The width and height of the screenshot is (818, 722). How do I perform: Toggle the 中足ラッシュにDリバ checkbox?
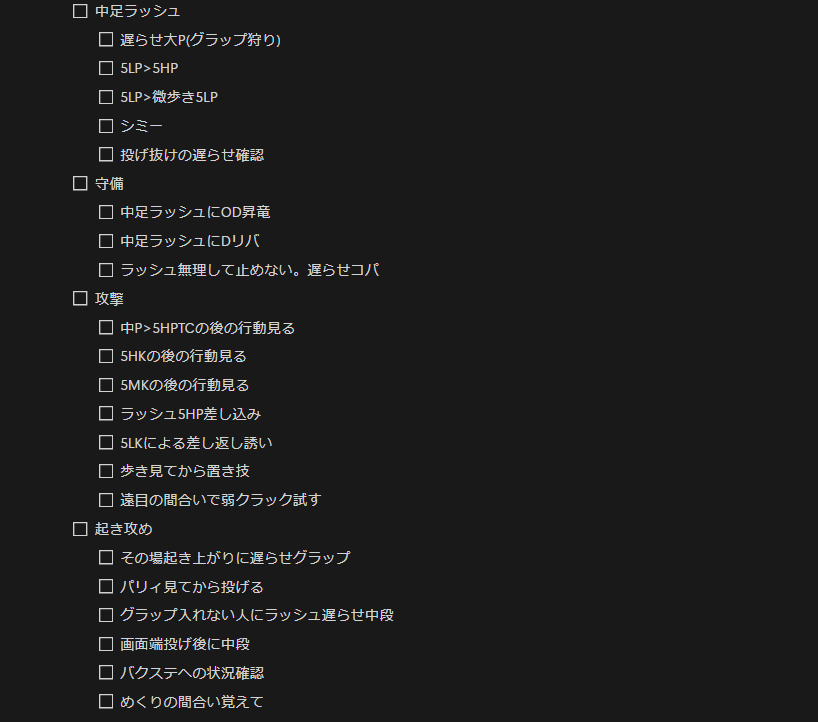click(x=106, y=241)
